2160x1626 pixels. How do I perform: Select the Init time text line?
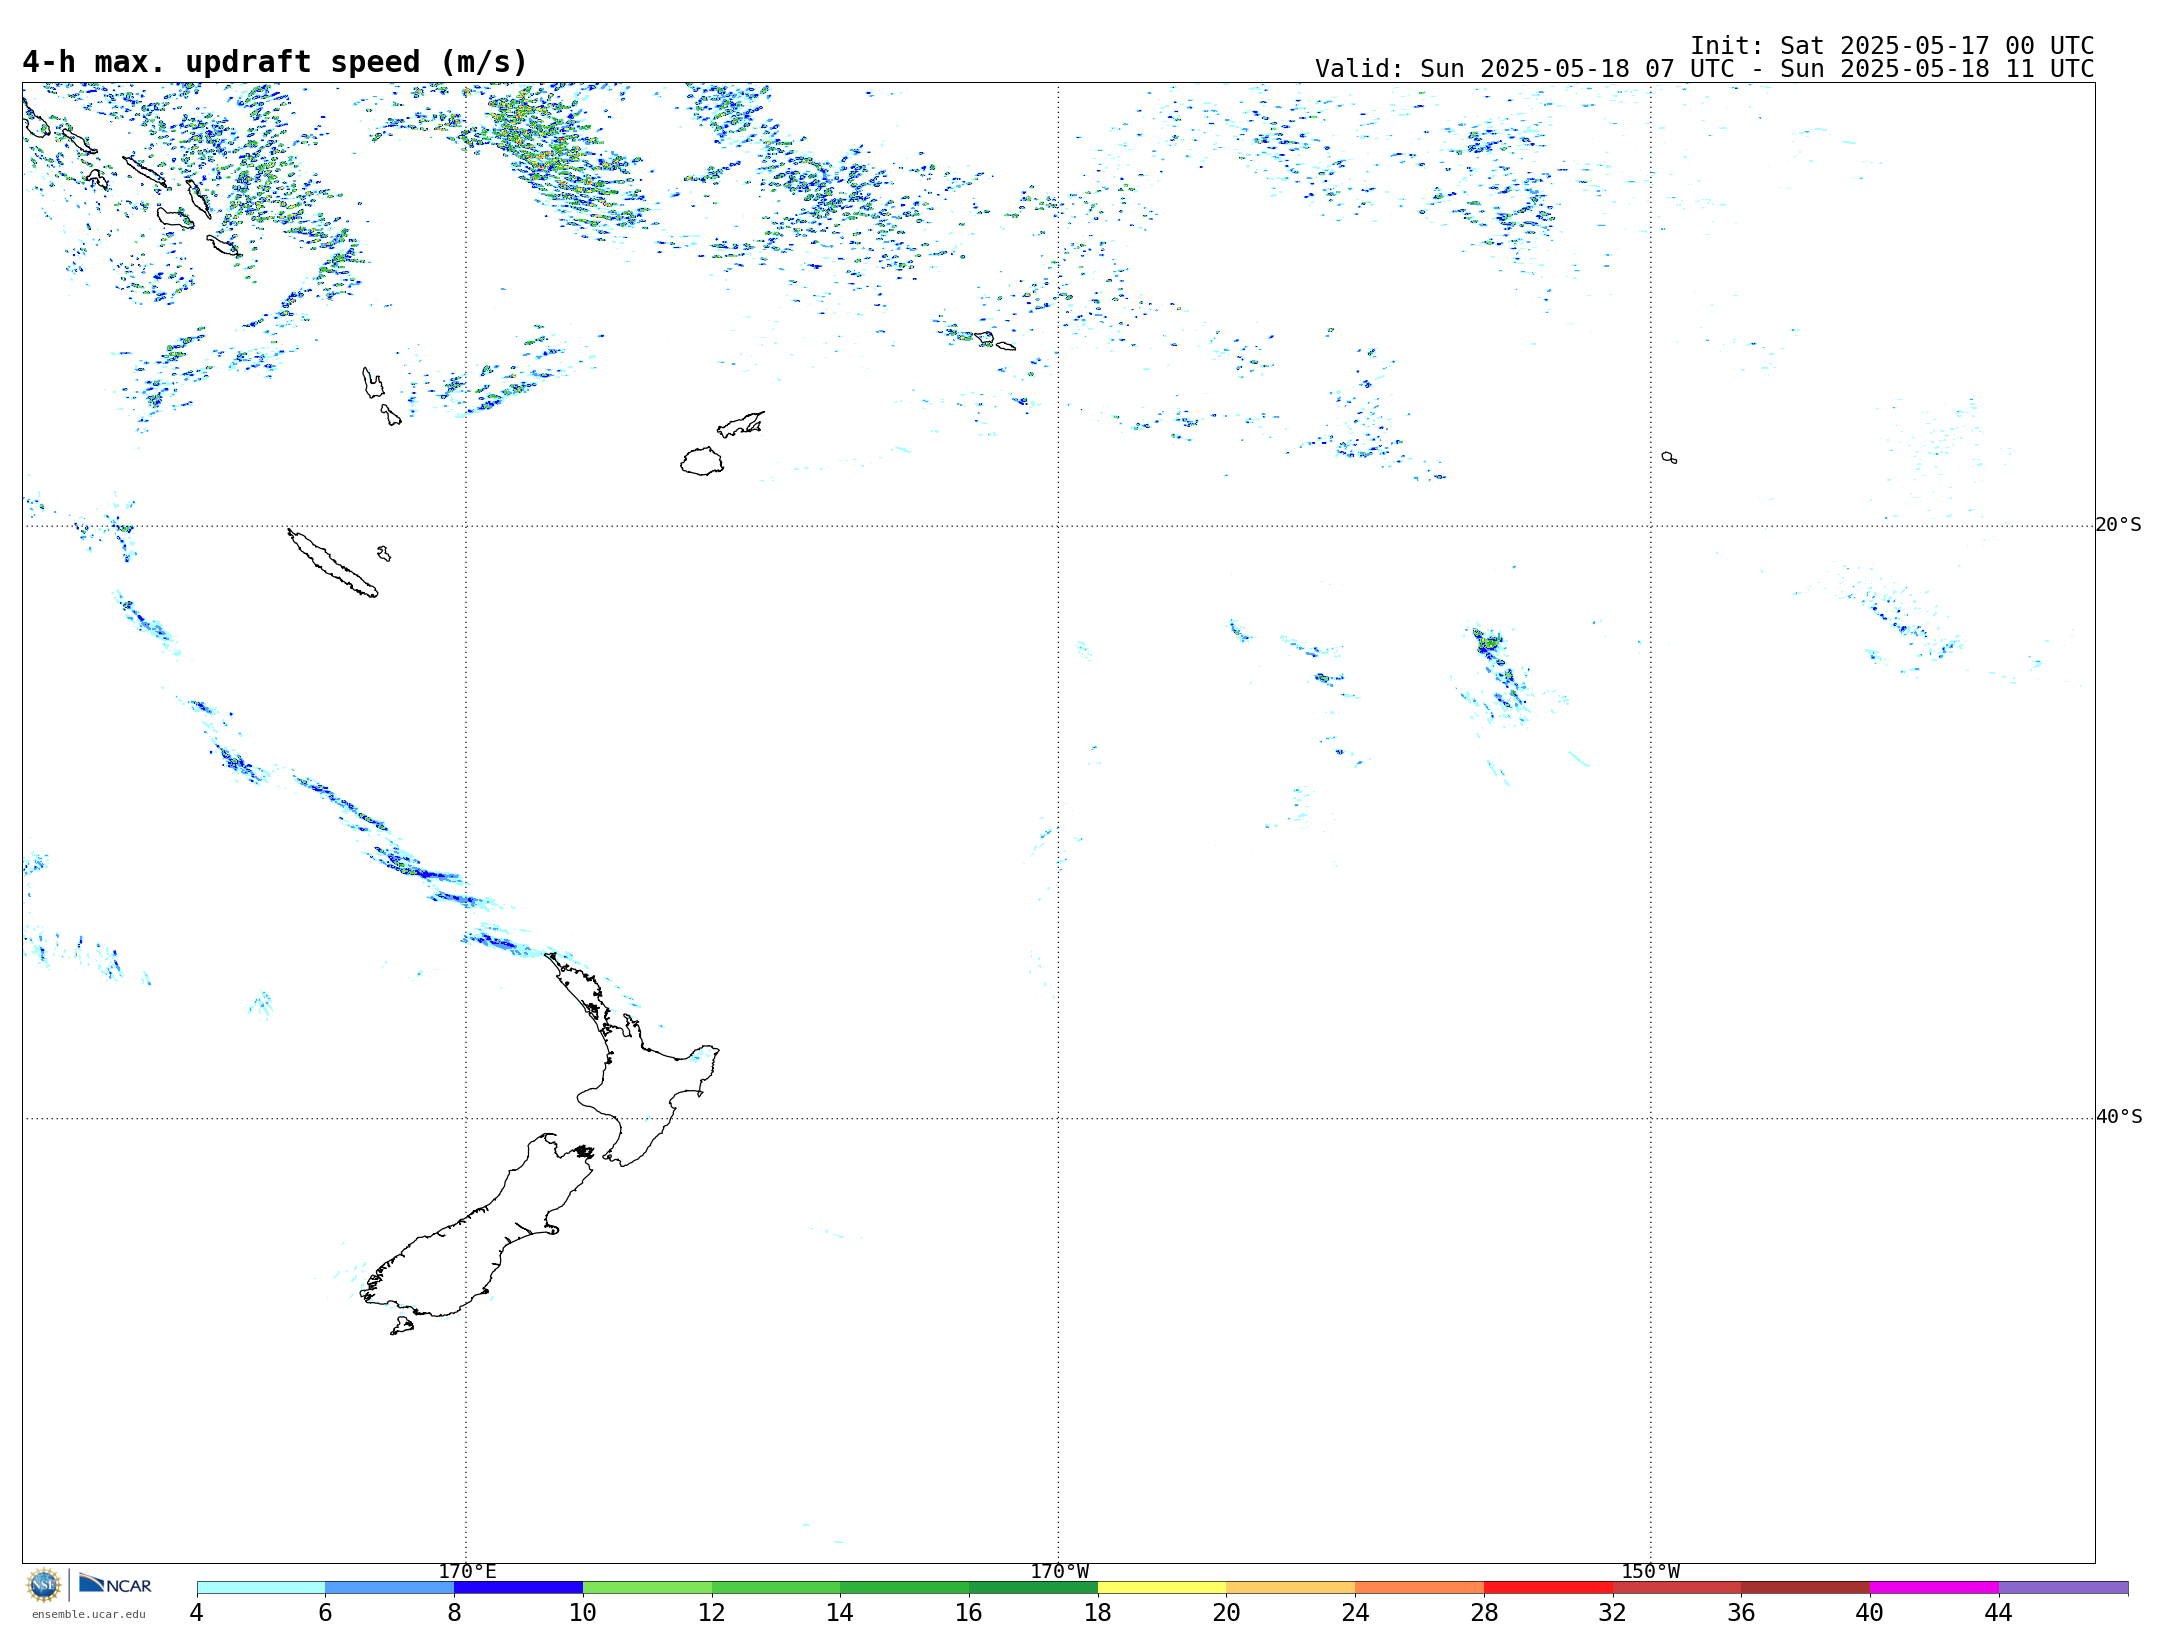(1892, 46)
